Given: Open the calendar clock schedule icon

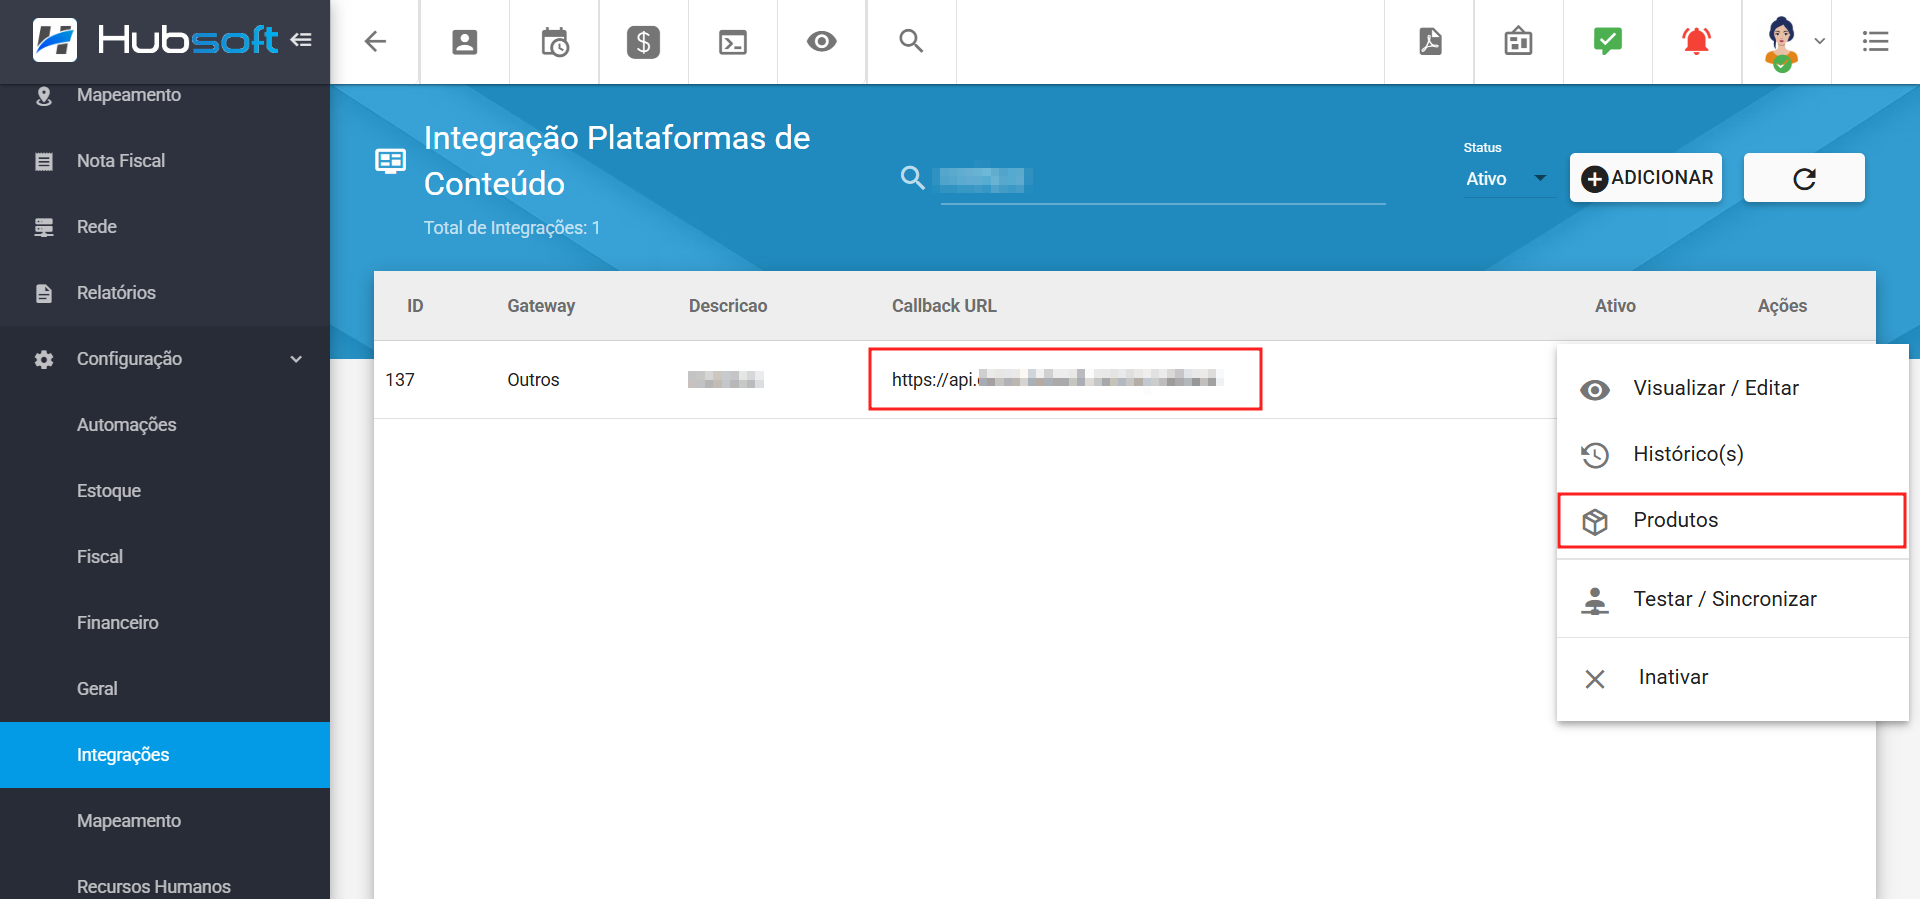Looking at the screenshot, I should click(x=554, y=42).
